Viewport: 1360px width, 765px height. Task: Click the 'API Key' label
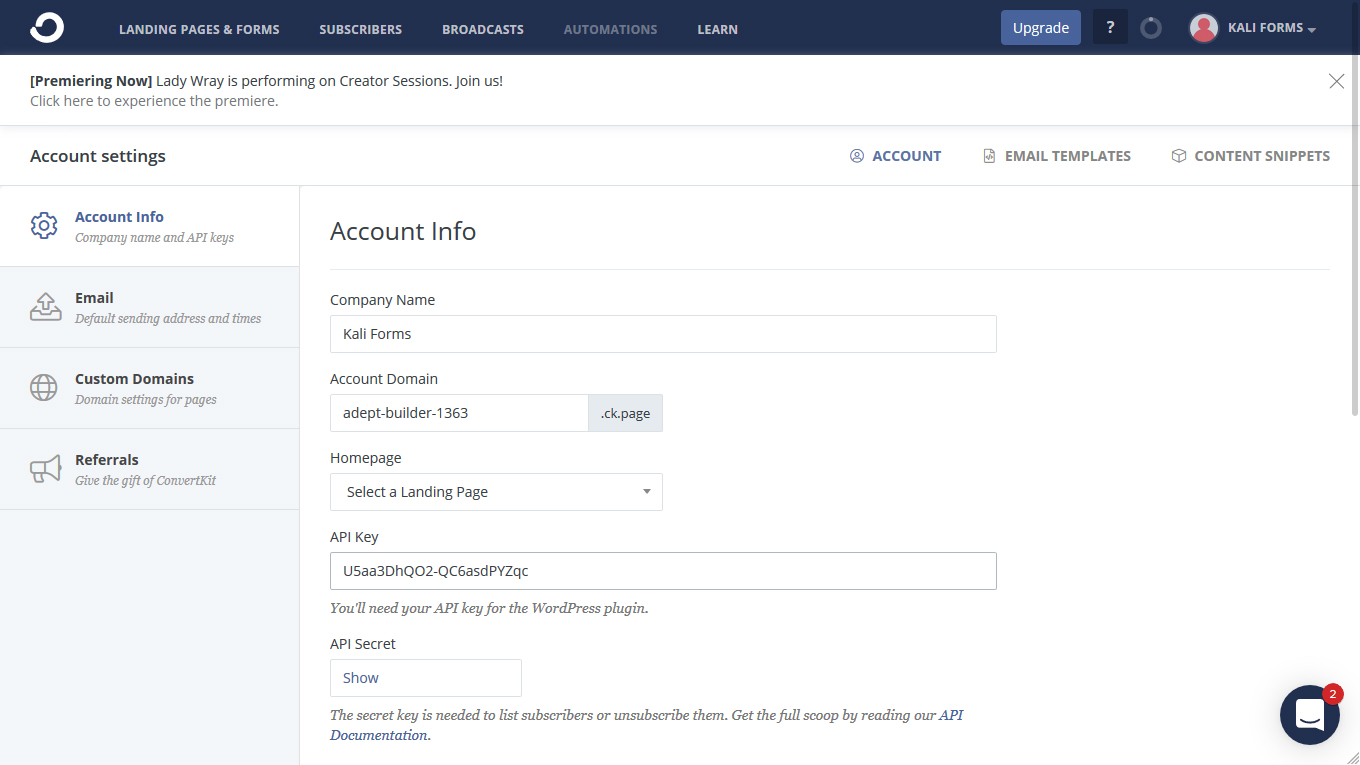[x=354, y=537]
